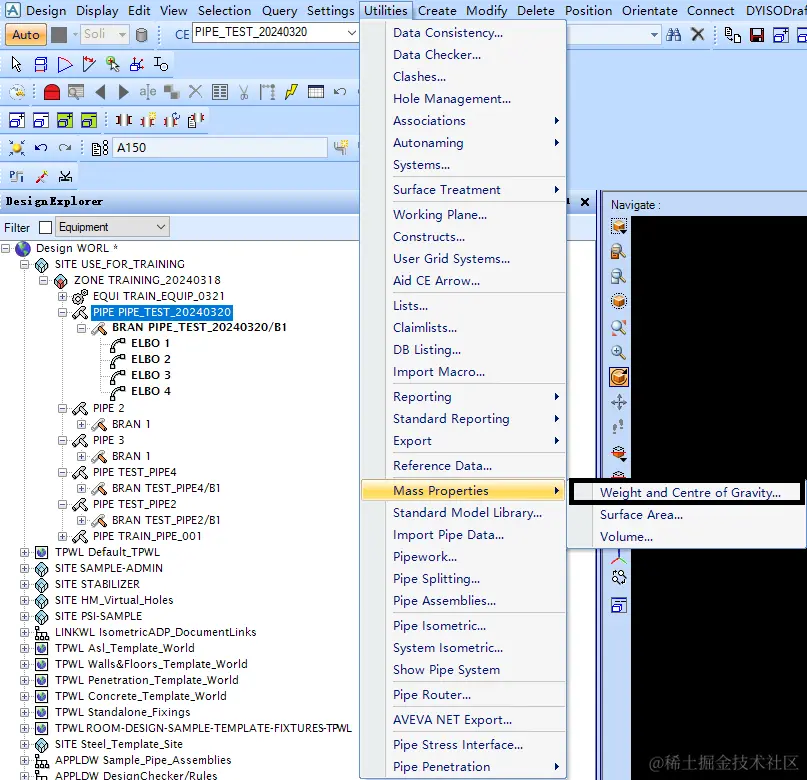The image size is (807, 780).
Task: Click the left-pointing previous arrow icon
Action: pyautogui.click(x=100, y=92)
